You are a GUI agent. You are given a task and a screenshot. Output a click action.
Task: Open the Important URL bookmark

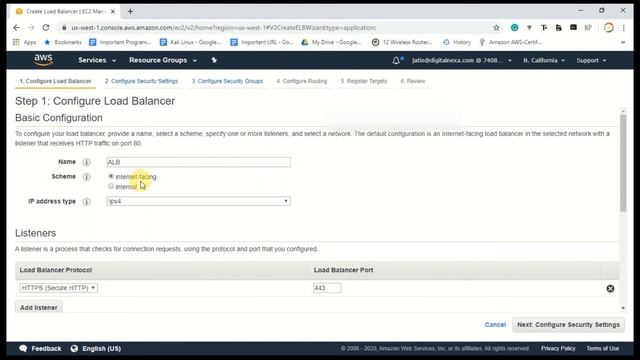(262, 42)
